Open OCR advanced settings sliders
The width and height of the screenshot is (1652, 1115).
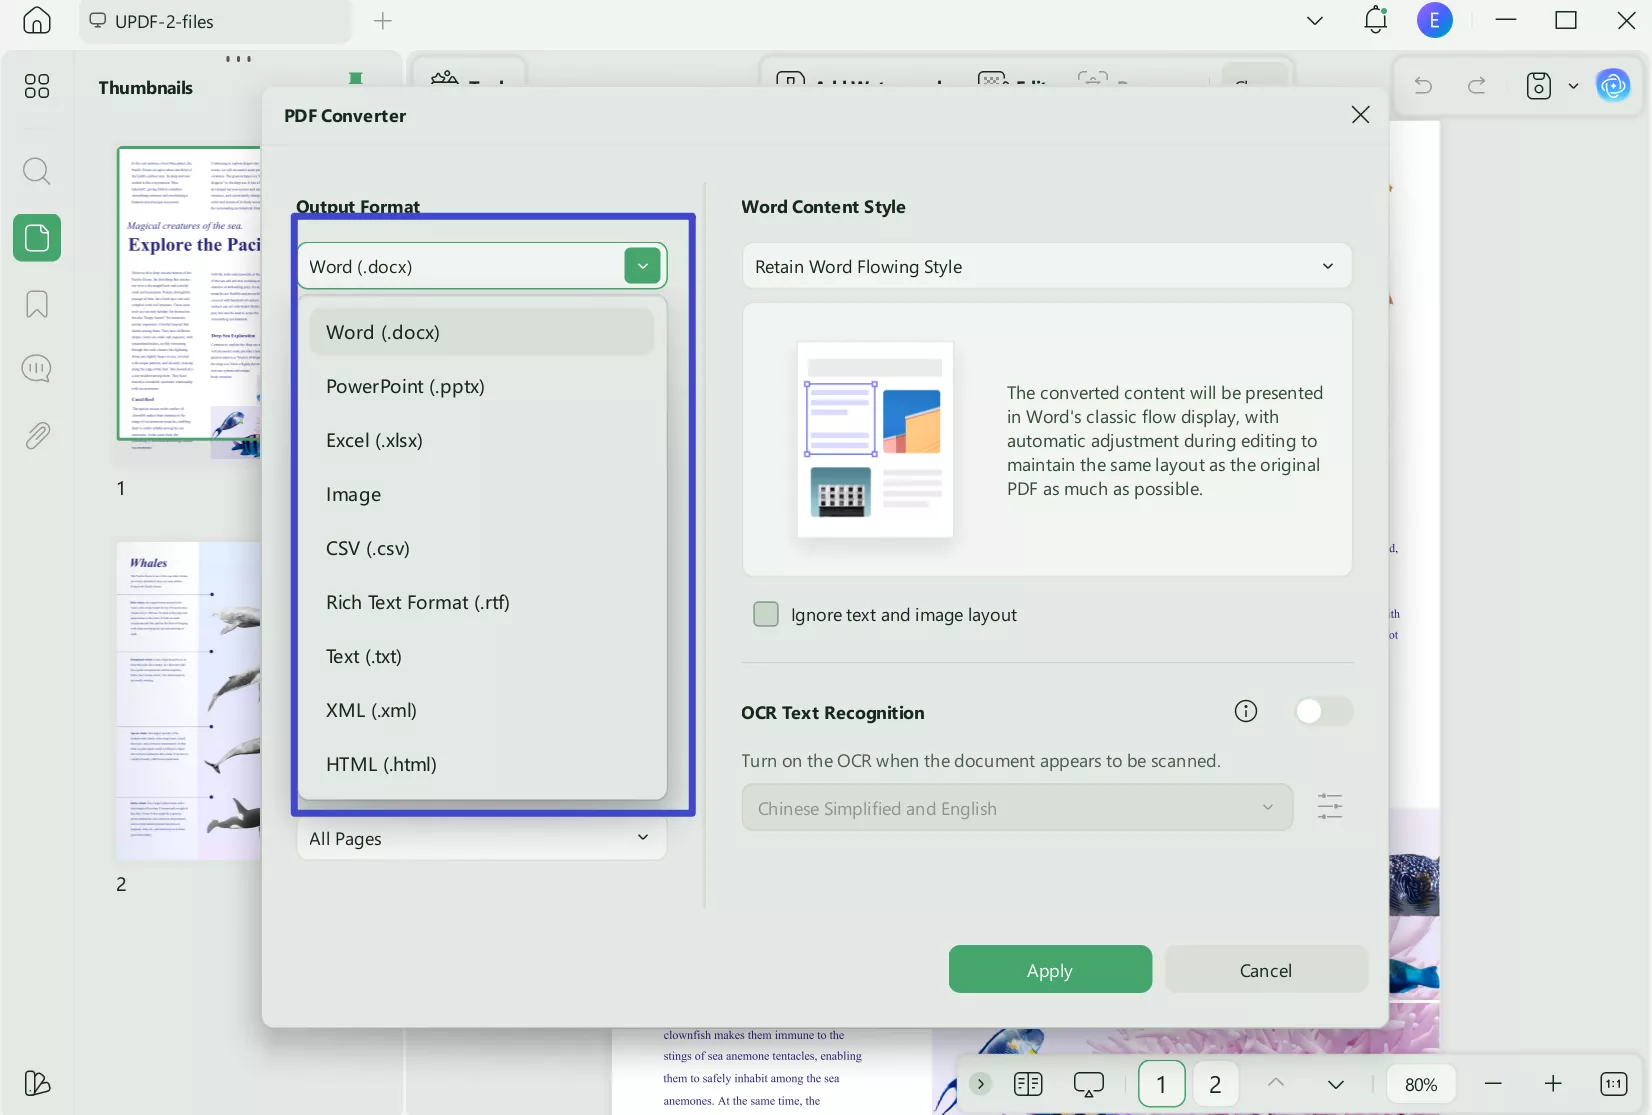[x=1330, y=806]
